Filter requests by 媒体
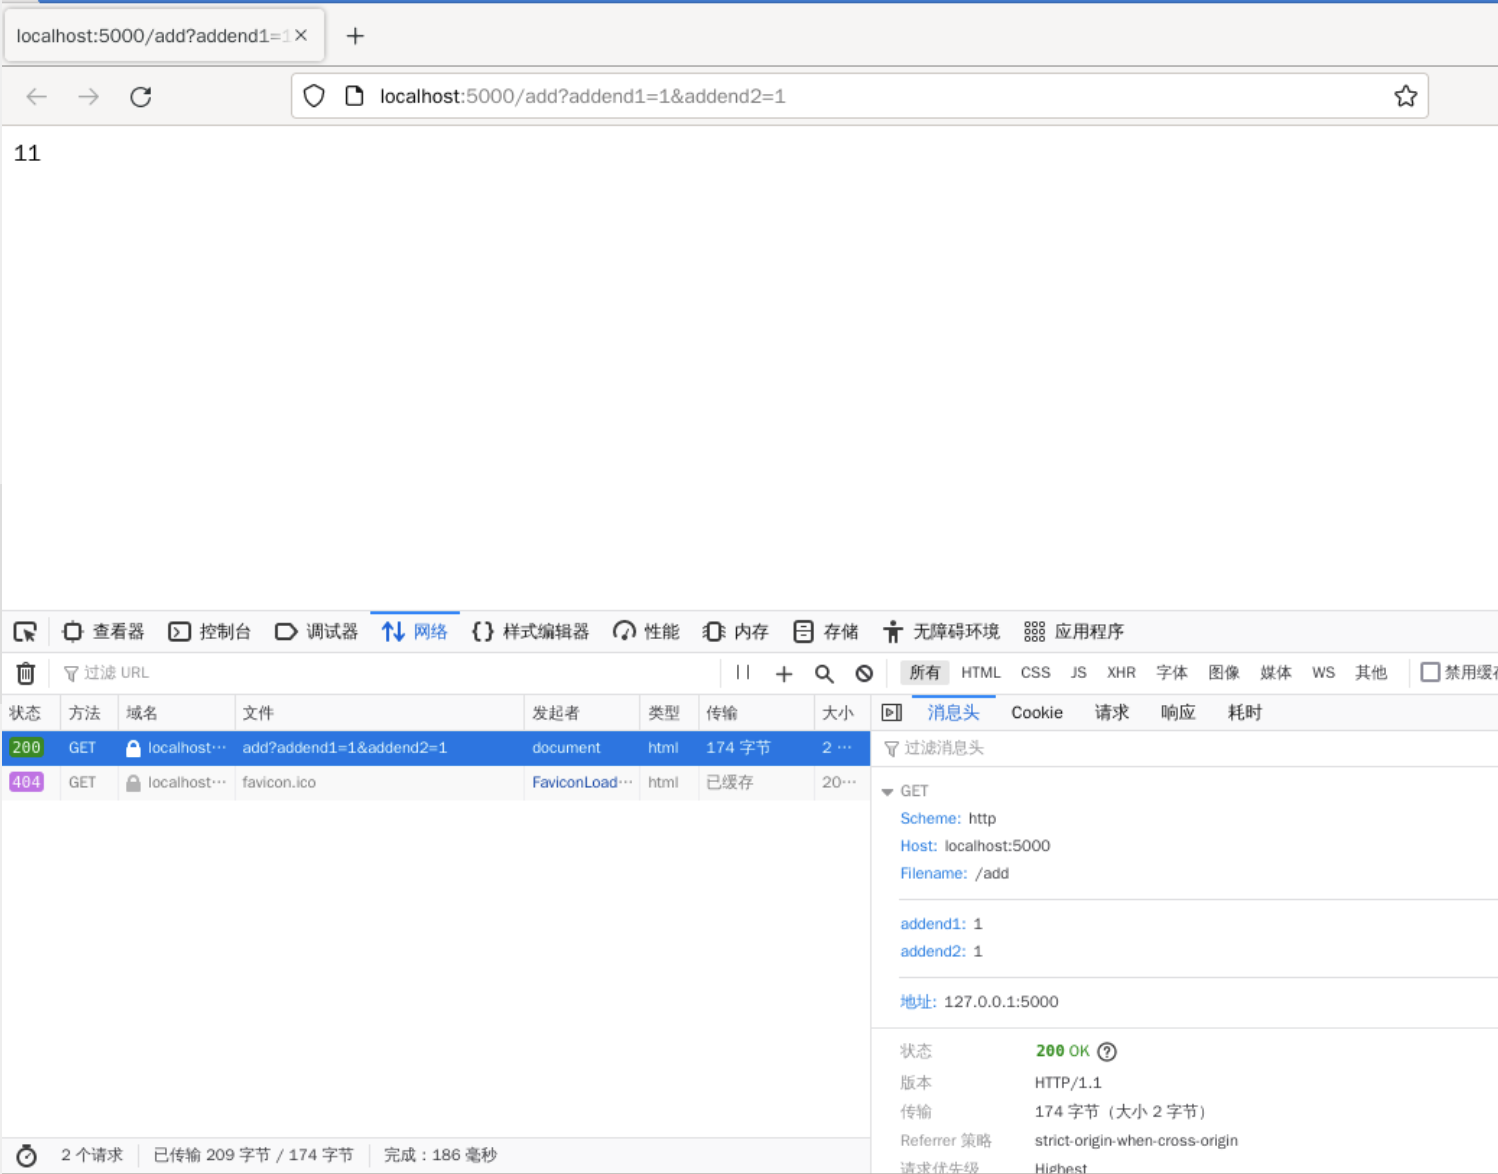This screenshot has height=1174, width=1498. tap(1276, 673)
